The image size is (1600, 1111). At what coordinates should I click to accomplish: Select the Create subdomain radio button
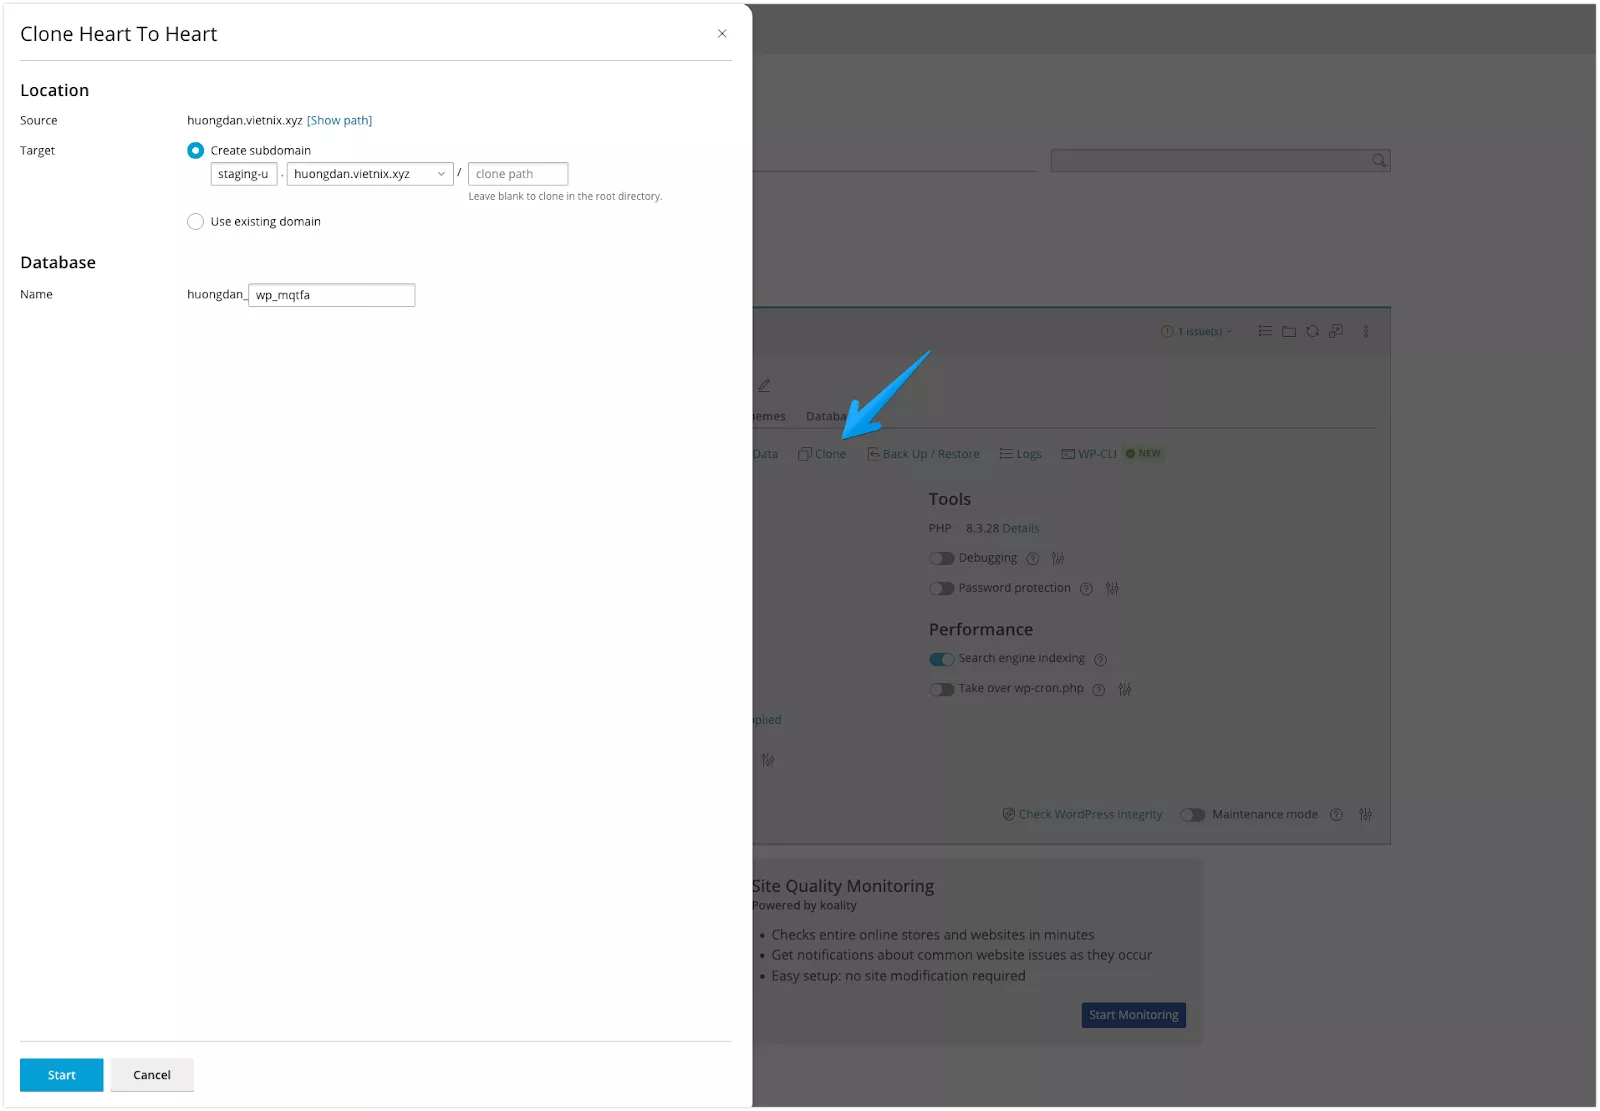click(x=196, y=150)
